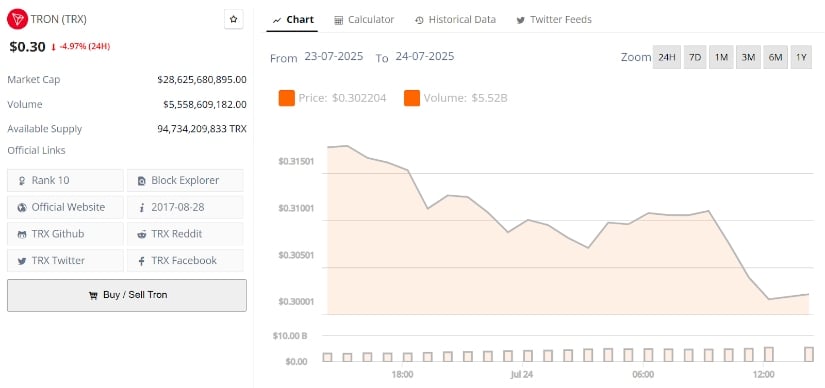Image resolution: width=825 pixels, height=388 pixels.
Task: Click the shopping cart icon on Buy button
Action: click(x=93, y=296)
